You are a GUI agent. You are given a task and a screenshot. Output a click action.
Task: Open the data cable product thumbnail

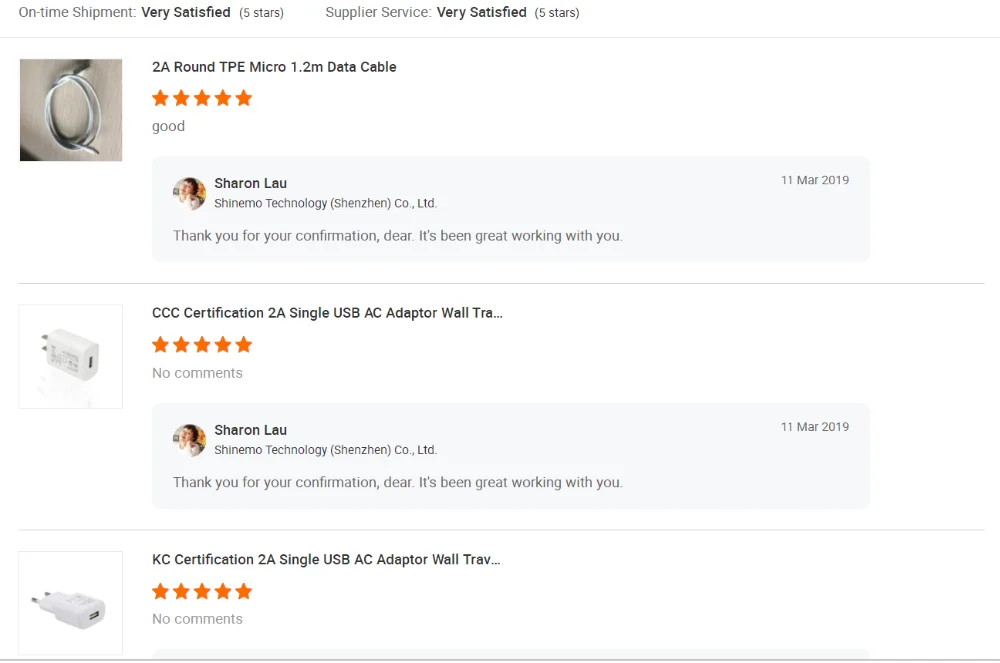(71, 110)
